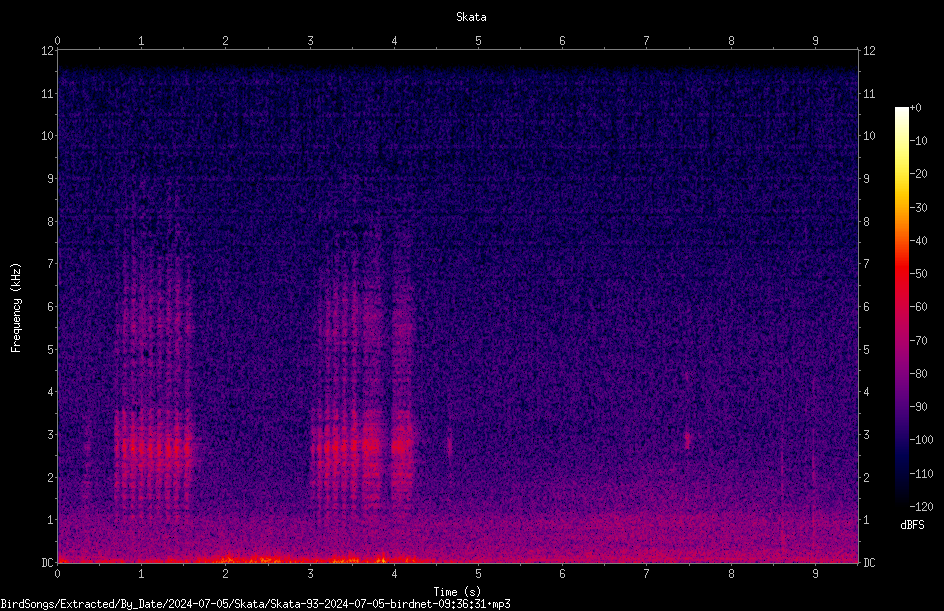The height and width of the screenshot is (611, 944).
Task: Click '8' on the bottom time axis
Action: [731, 574]
